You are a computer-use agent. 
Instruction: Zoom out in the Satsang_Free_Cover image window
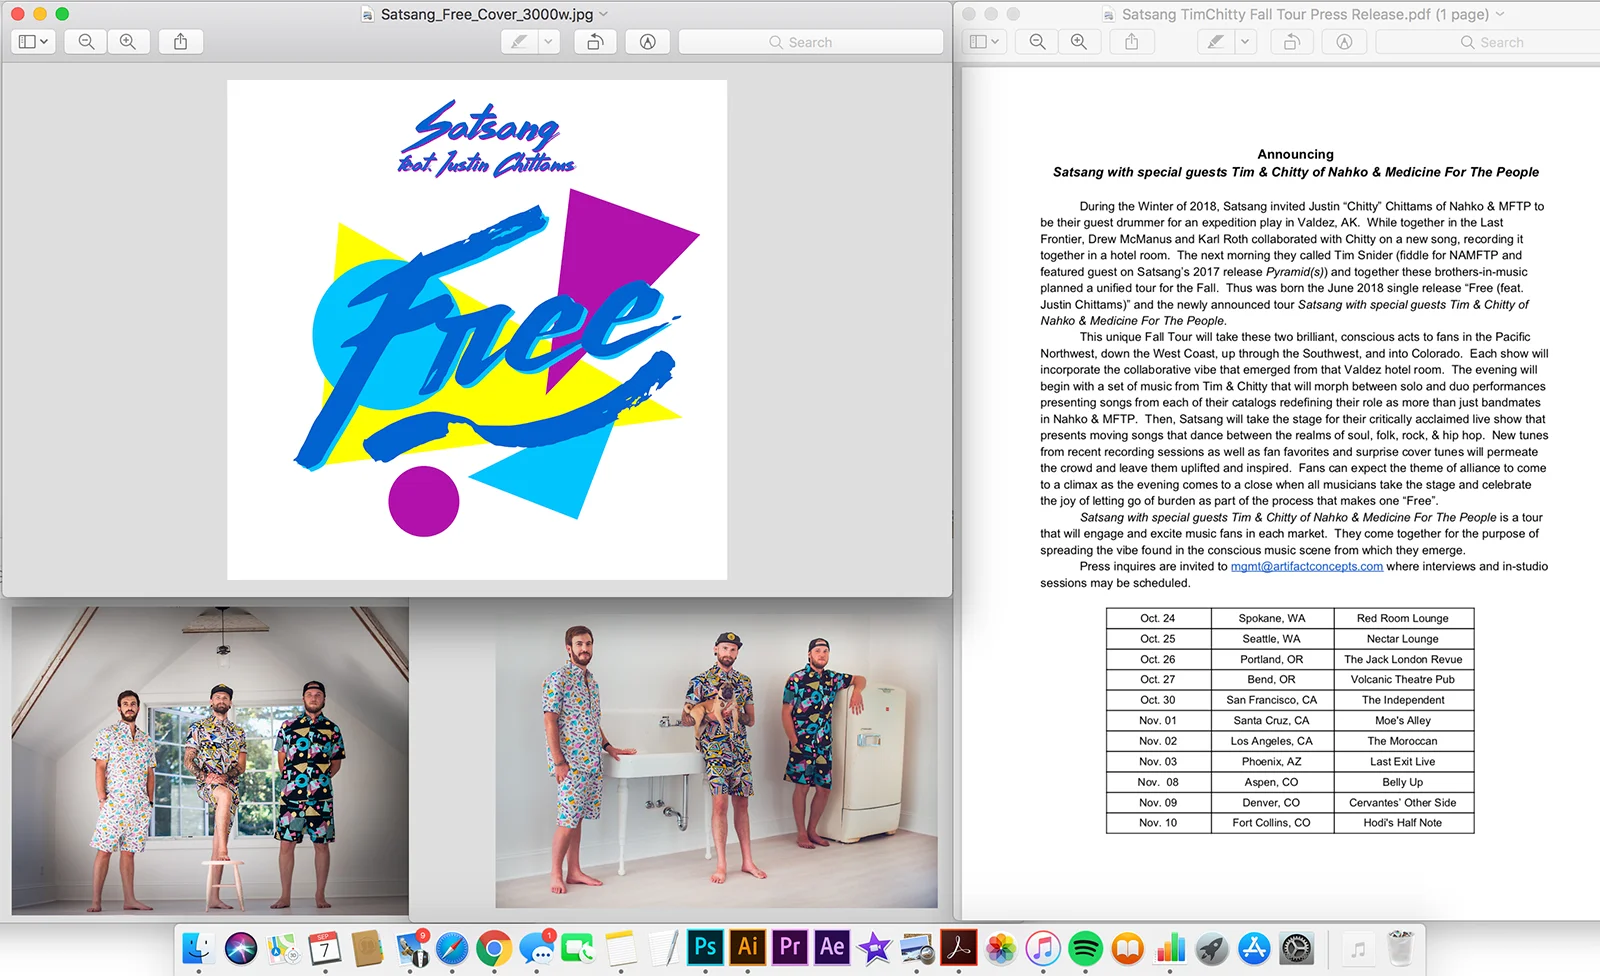(87, 42)
